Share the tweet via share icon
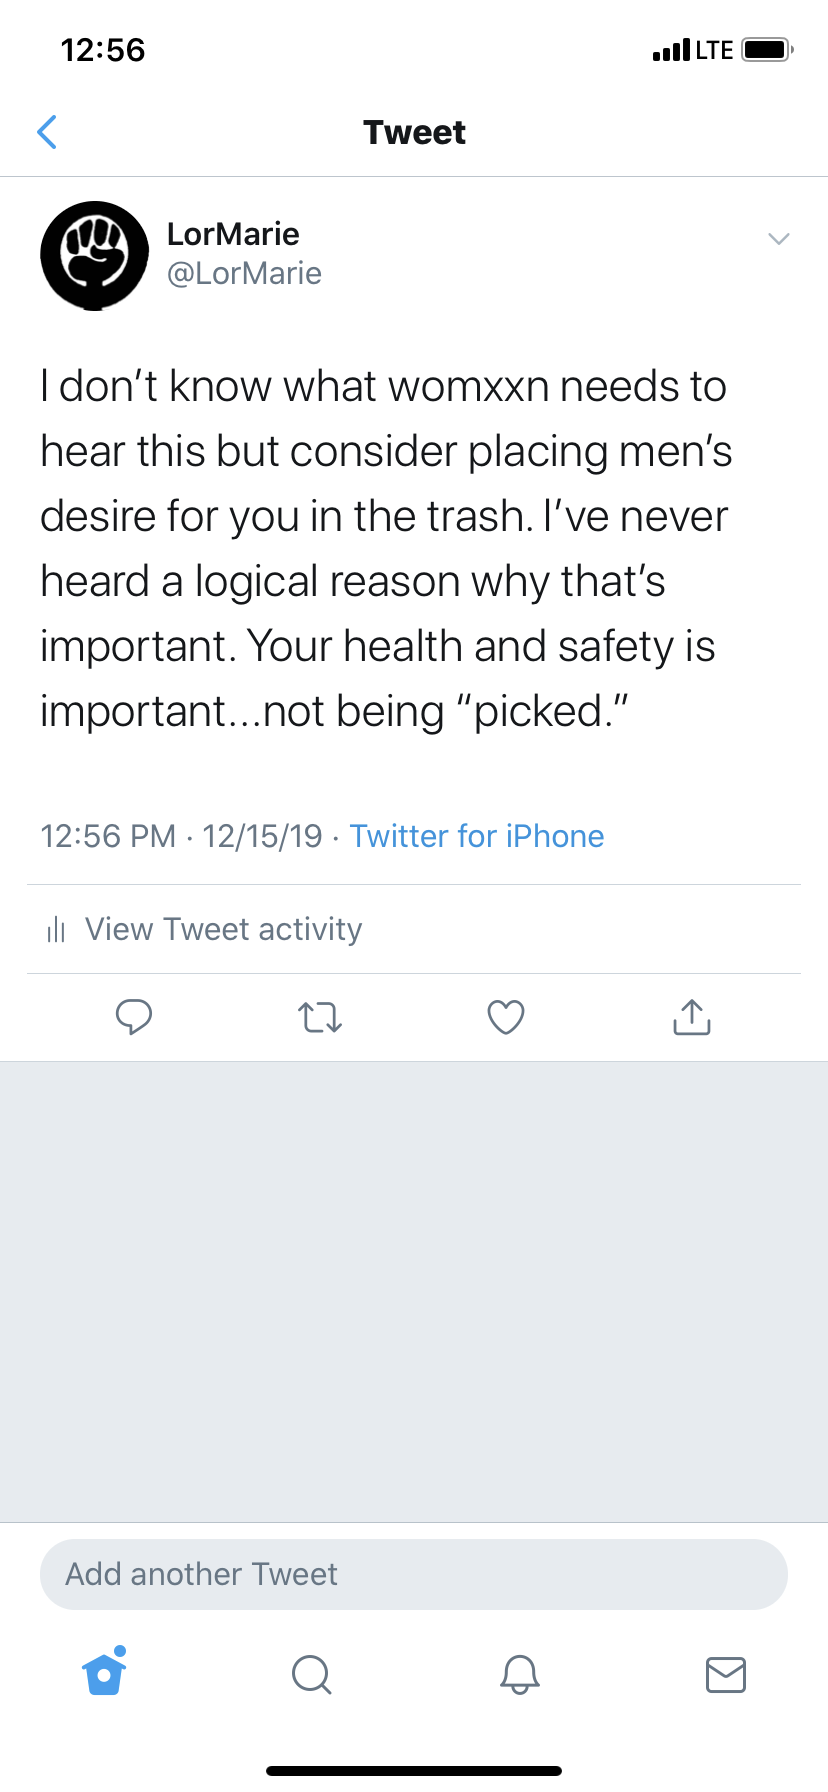This screenshot has height=1792, width=828. click(692, 1017)
